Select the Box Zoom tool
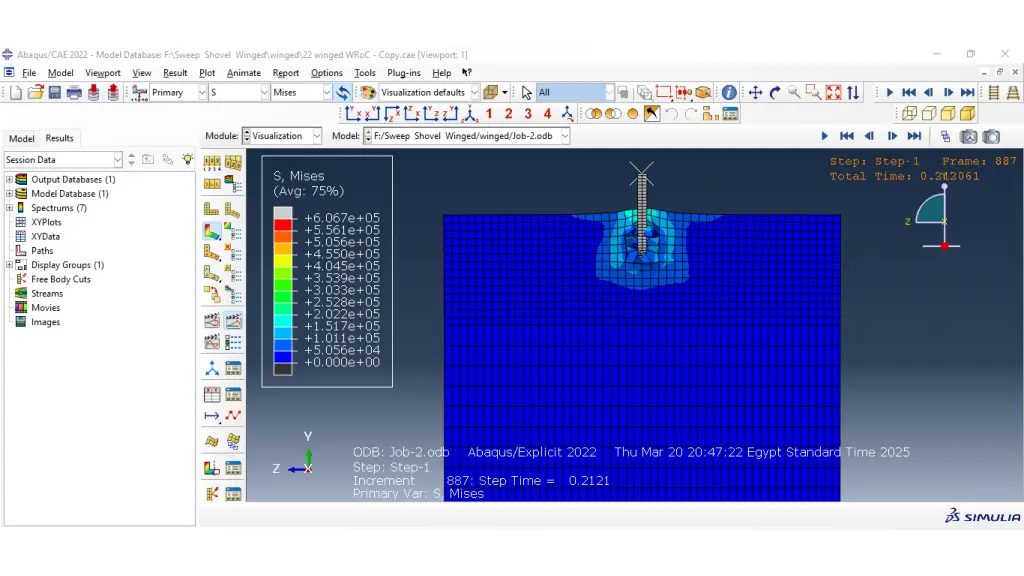The image size is (1024, 576). click(x=813, y=93)
